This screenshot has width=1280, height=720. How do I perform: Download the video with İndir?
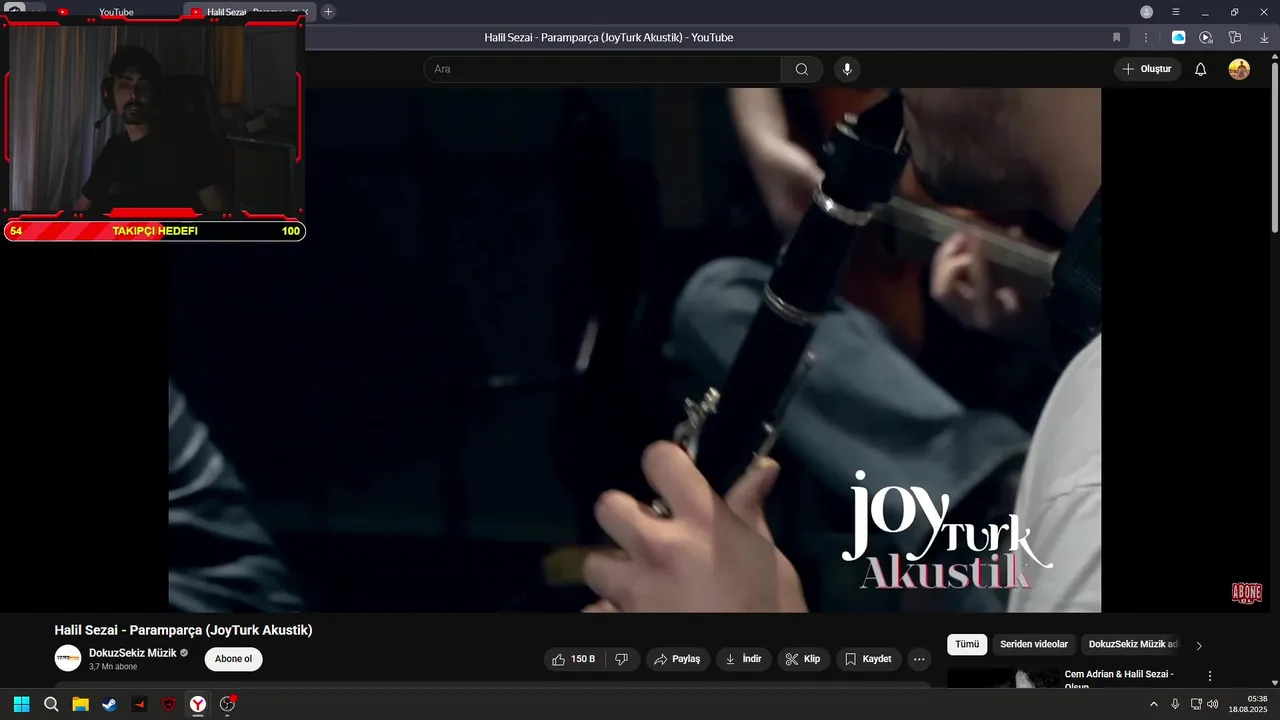click(x=743, y=659)
